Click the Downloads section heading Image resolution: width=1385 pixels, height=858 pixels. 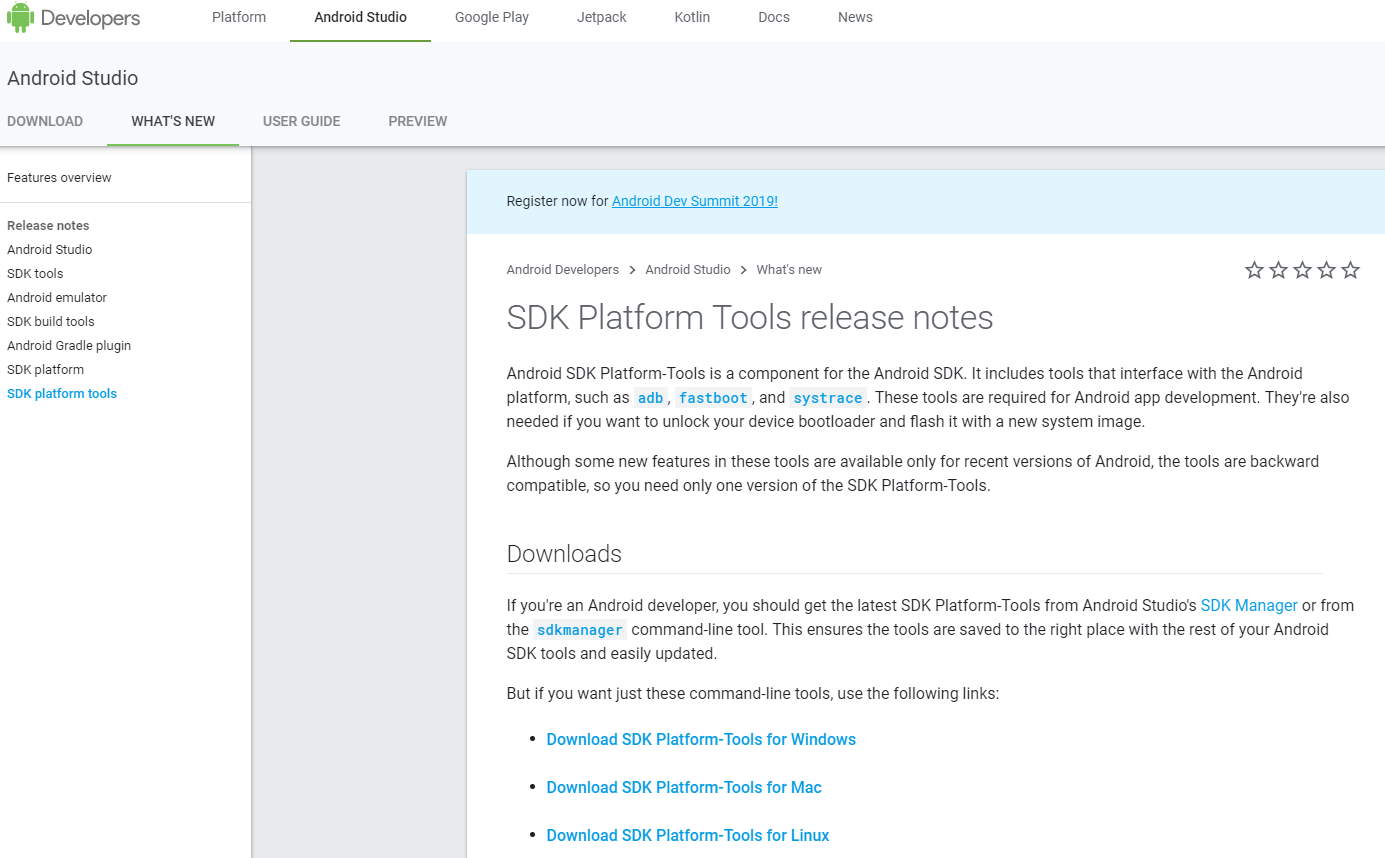coord(564,554)
